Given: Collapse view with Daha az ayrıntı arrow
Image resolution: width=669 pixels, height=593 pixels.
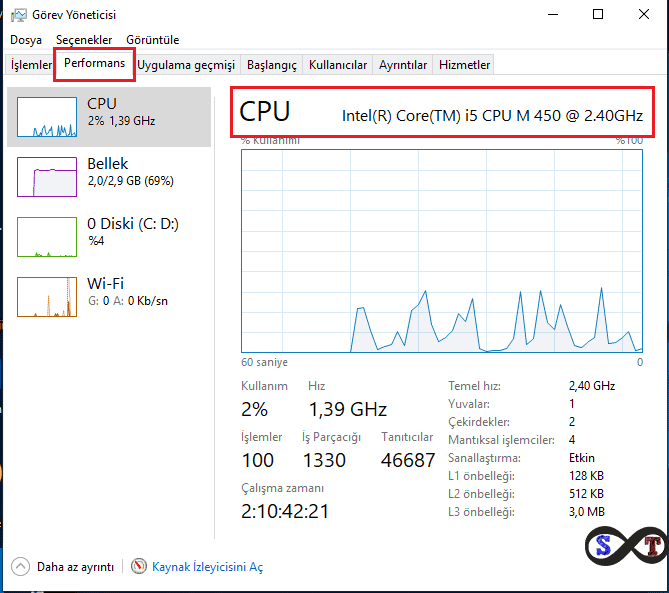Looking at the screenshot, I should pyautogui.click(x=20, y=567).
